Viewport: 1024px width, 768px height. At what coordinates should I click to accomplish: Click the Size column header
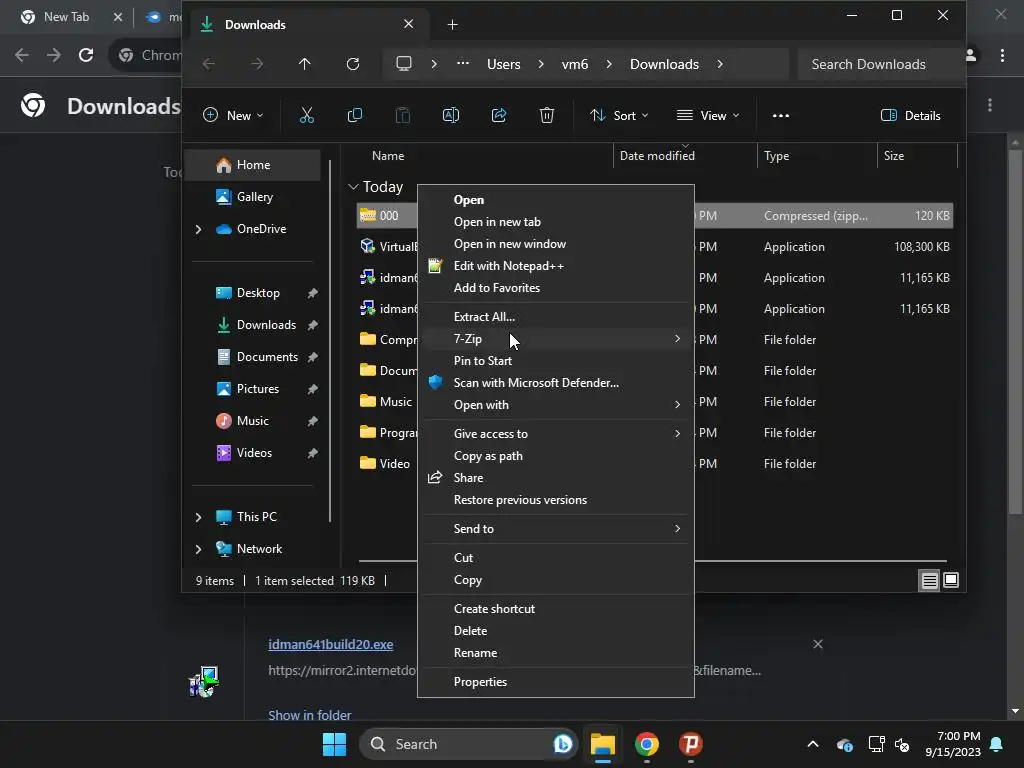click(917, 155)
